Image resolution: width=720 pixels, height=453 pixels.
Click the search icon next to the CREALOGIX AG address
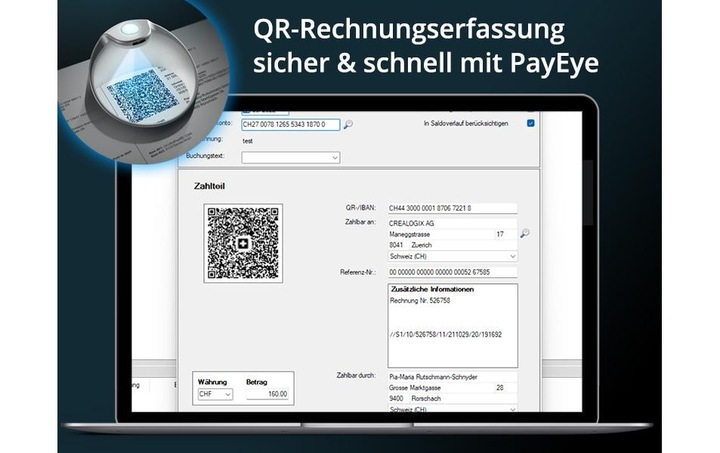[524, 234]
